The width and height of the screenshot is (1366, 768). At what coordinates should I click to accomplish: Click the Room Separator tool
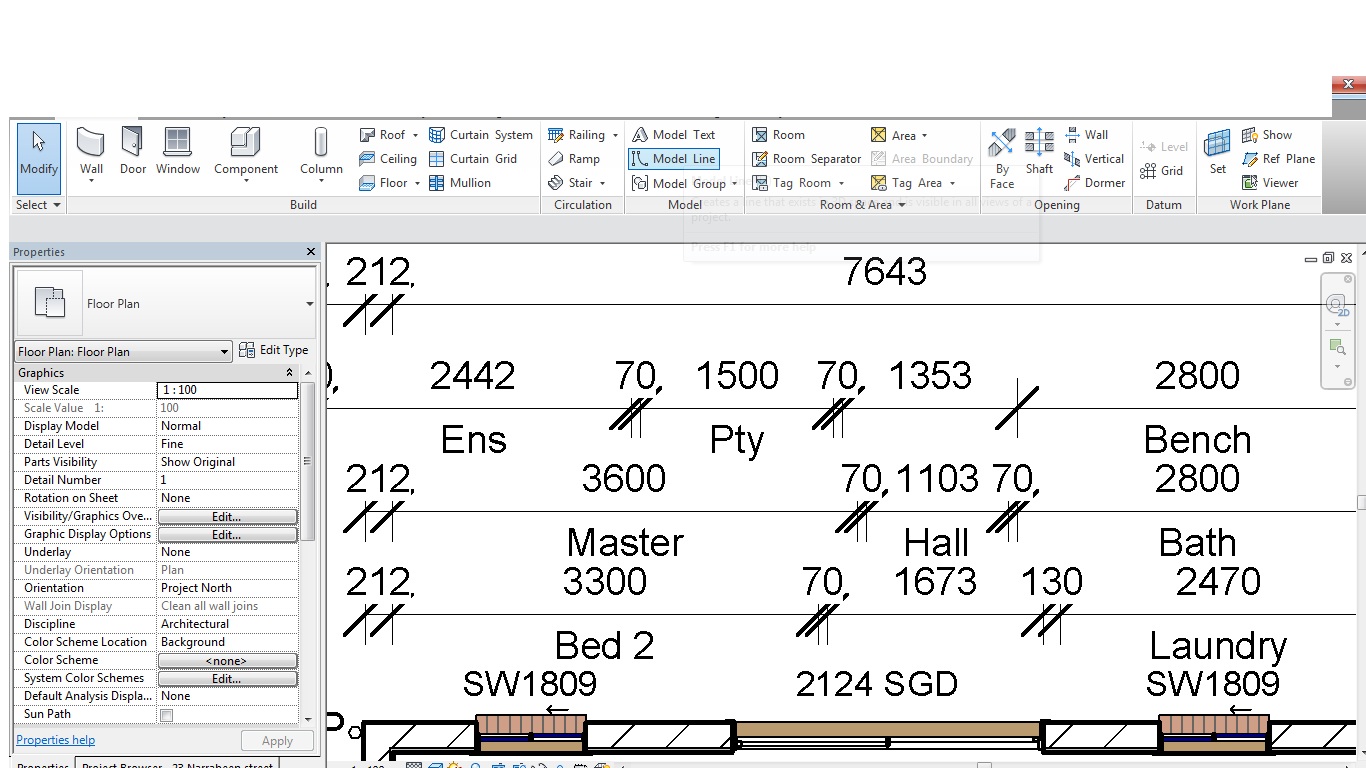pos(805,159)
